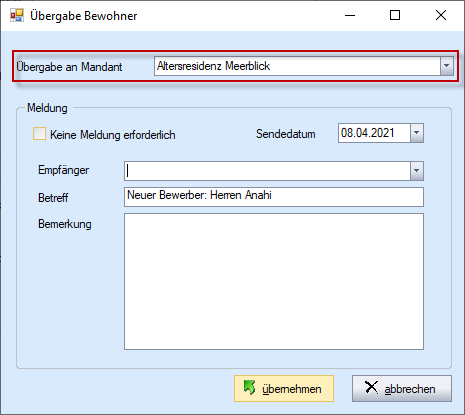Image resolution: width=465 pixels, height=415 pixels.
Task: Minimize the Übergabe Bewohner window
Action: coord(350,15)
